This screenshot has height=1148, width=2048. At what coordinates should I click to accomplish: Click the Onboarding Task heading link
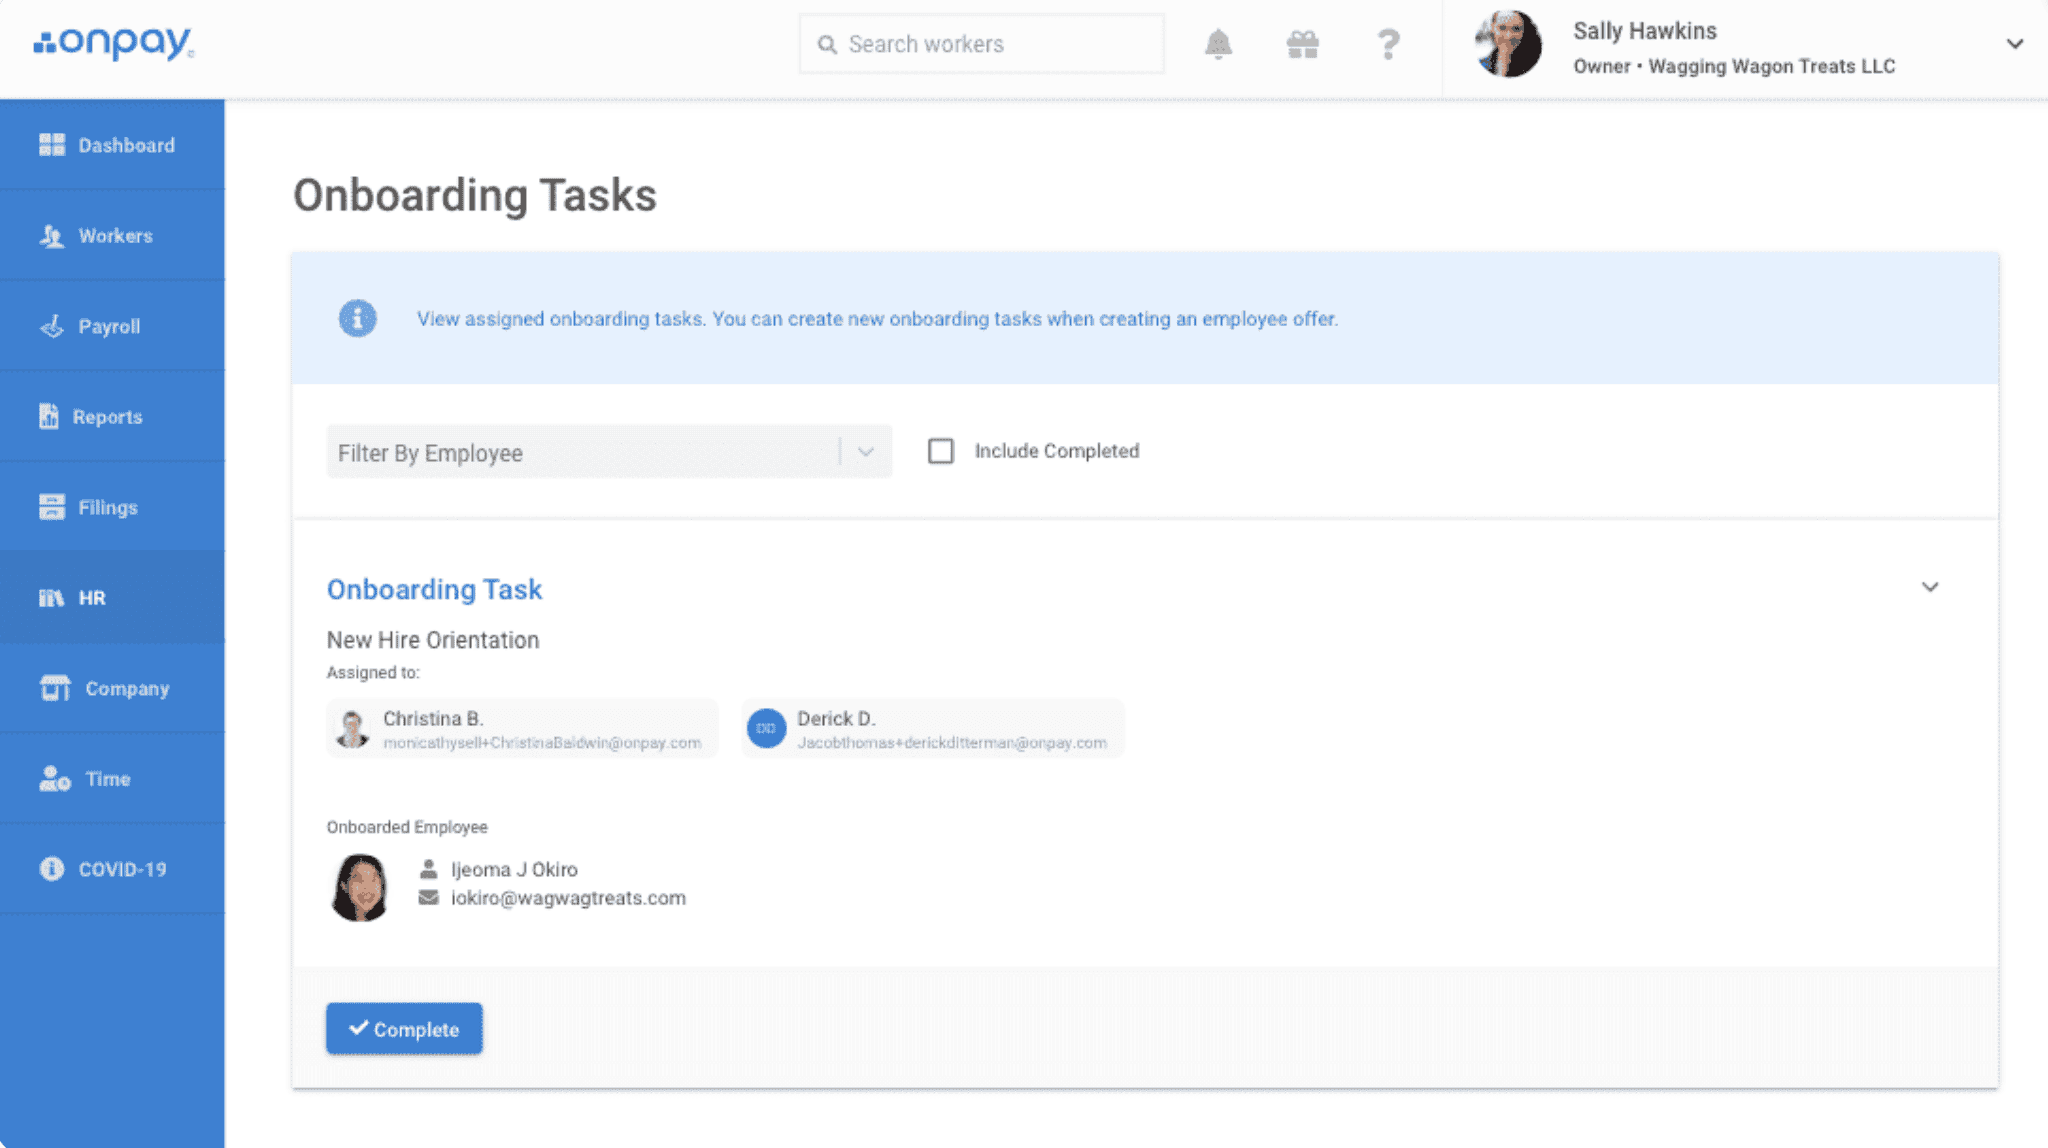[x=434, y=589]
